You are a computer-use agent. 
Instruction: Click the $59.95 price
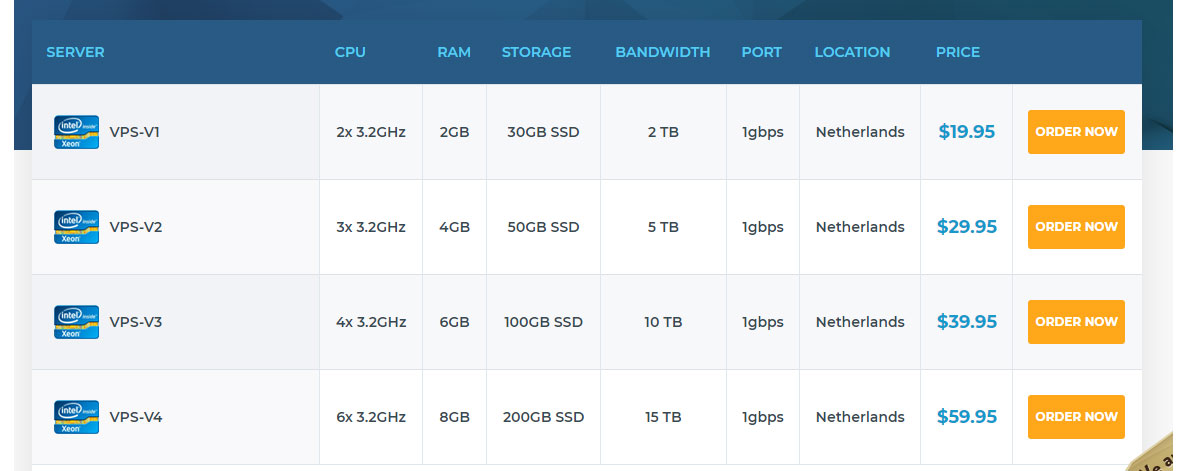pyautogui.click(x=967, y=417)
